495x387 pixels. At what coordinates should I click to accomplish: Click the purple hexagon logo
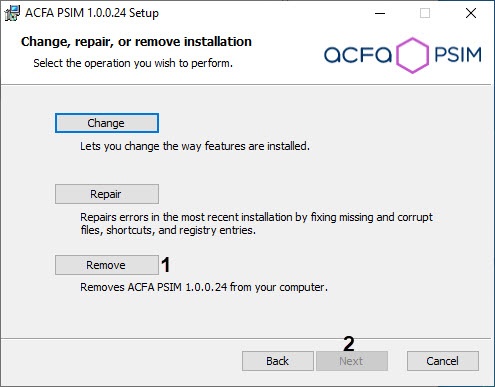(412, 55)
